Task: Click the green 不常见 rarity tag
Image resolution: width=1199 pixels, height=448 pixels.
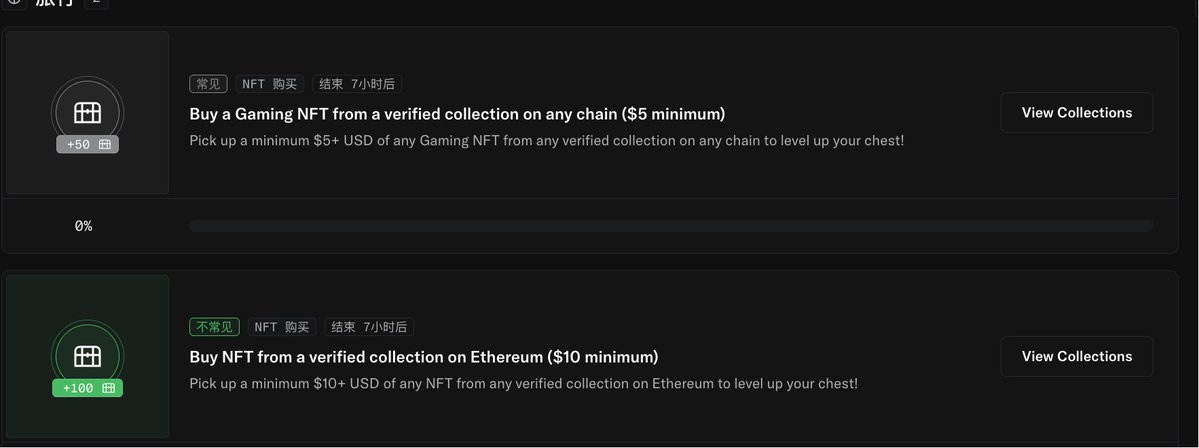Action: coord(214,327)
